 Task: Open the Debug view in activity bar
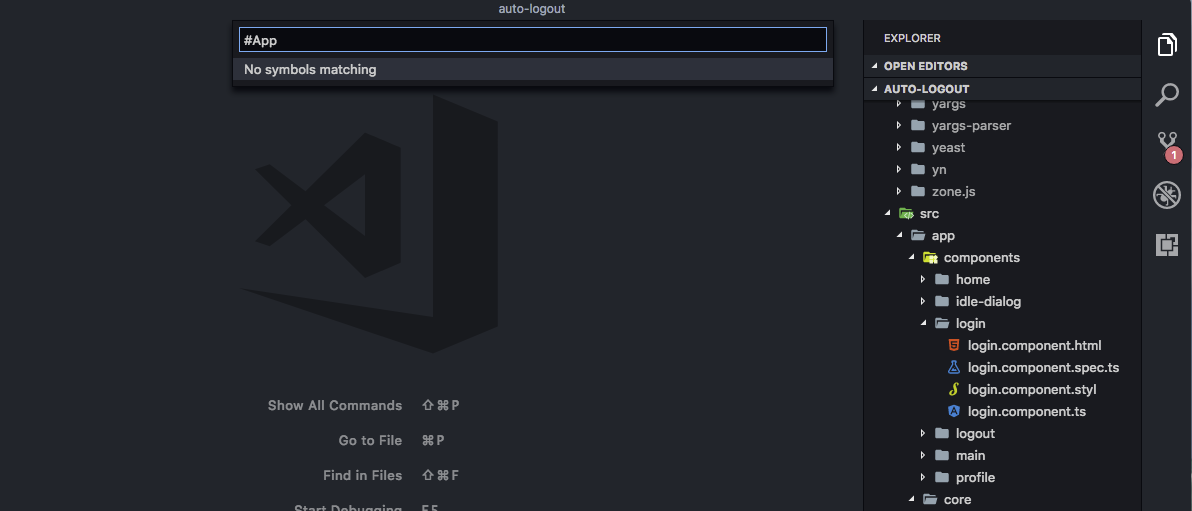1166,195
